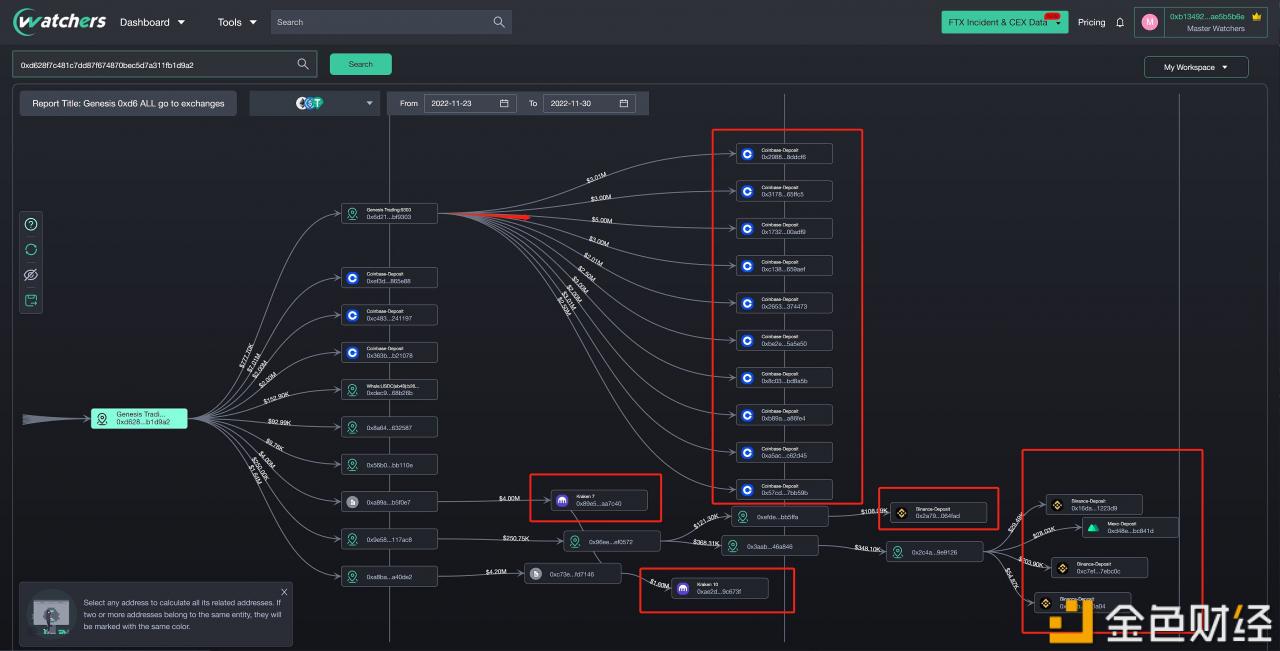Click the save report tool icon
The height and width of the screenshot is (651, 1280).
[x=31, y=300]
